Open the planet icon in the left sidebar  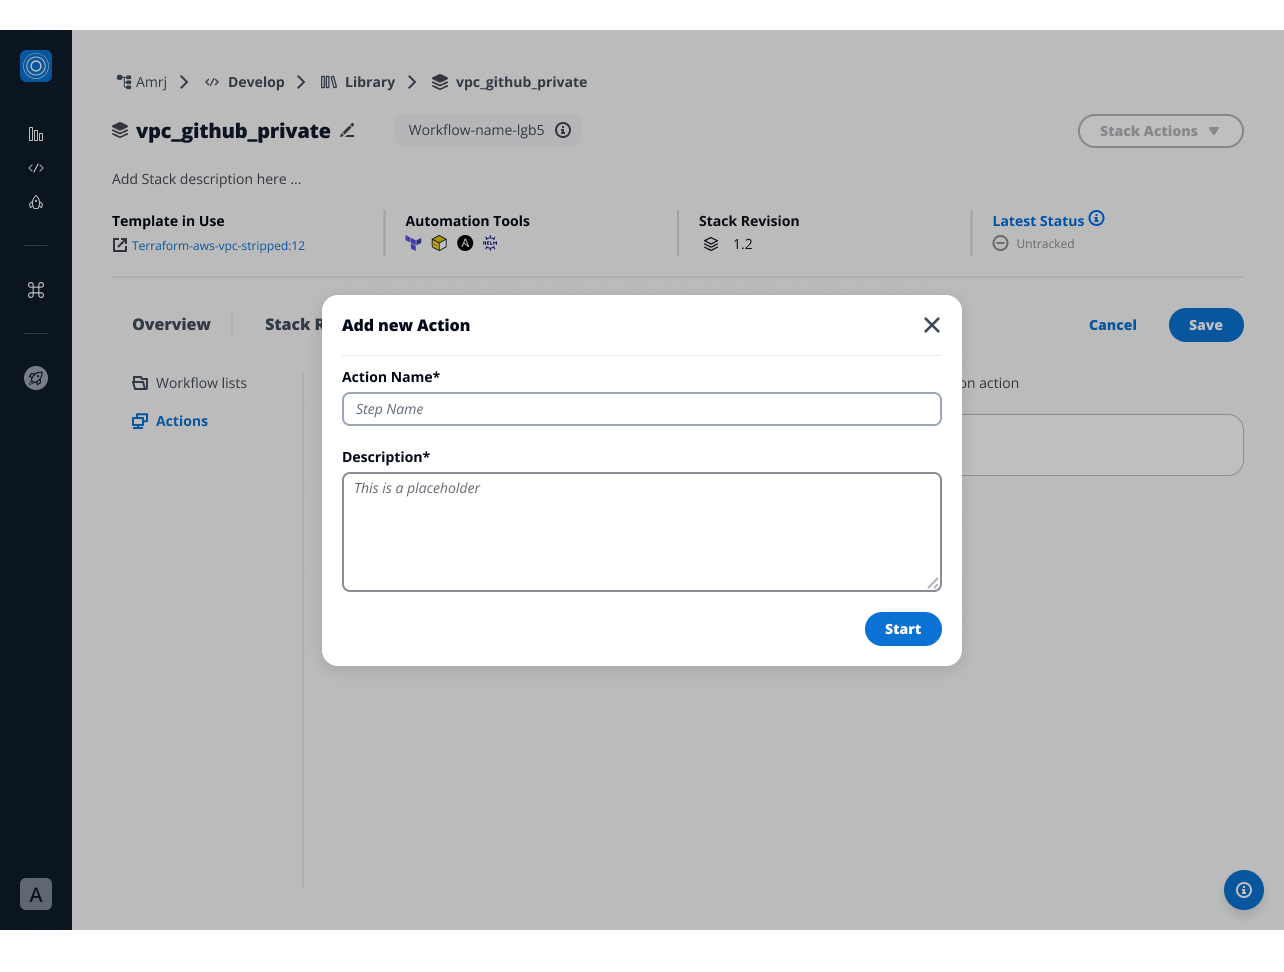point(35,378)
